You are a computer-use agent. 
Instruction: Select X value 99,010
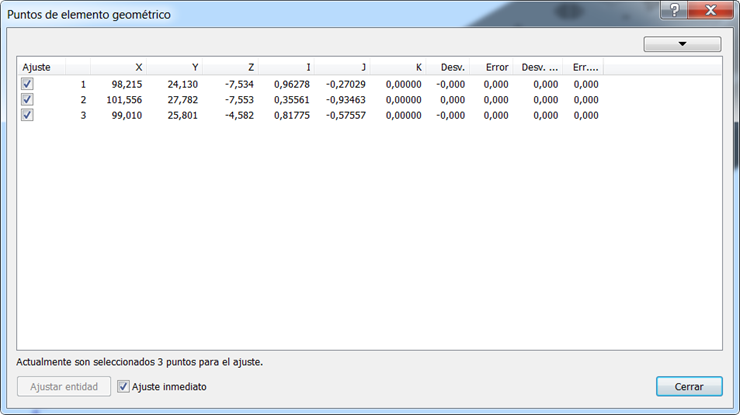pos(126,116)
